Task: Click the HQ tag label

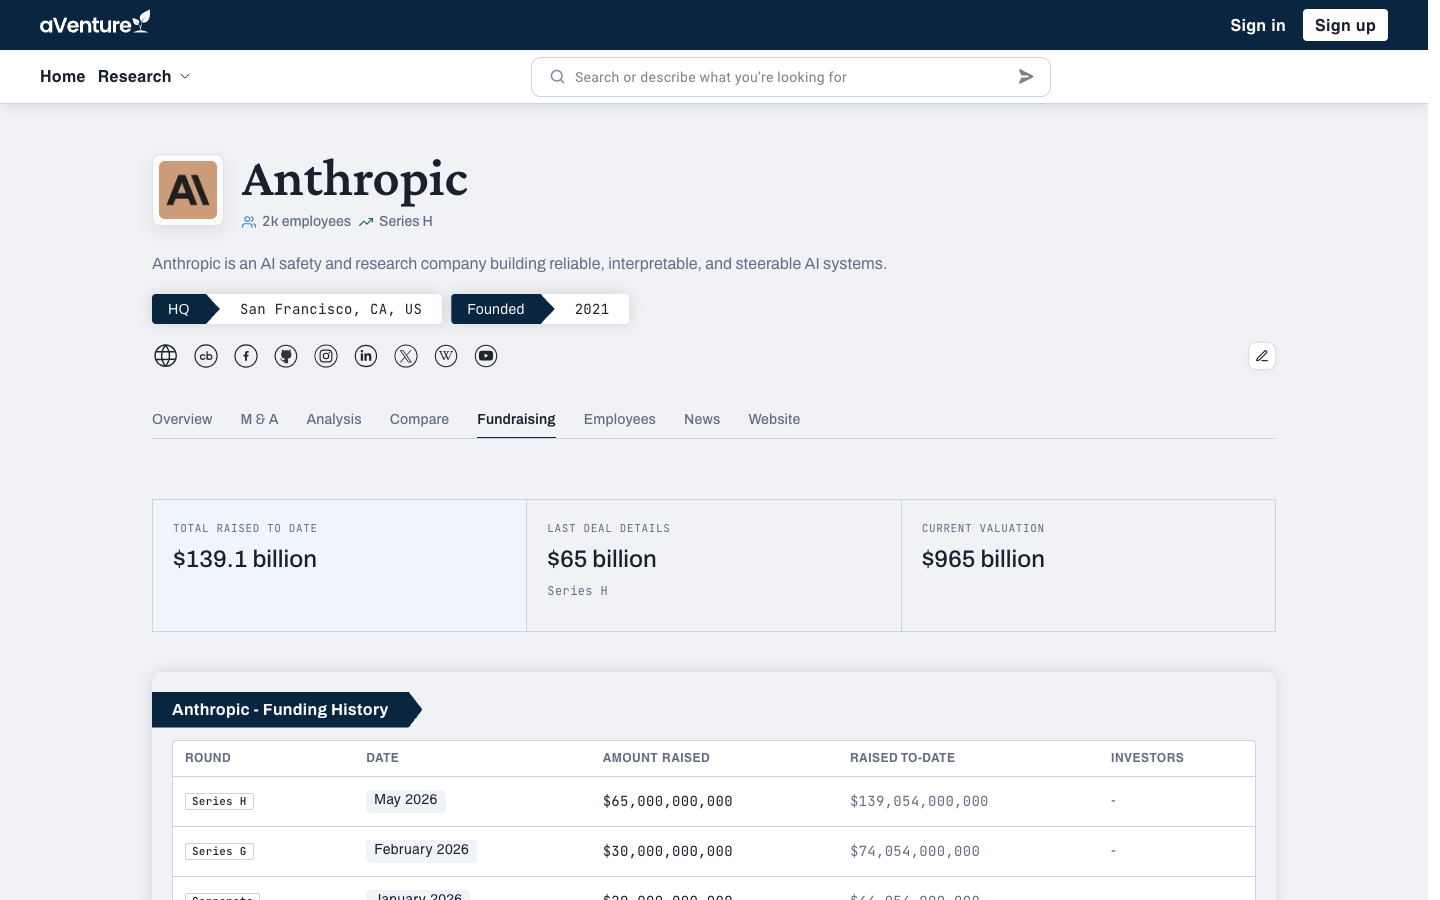Action: pos(179,309)
